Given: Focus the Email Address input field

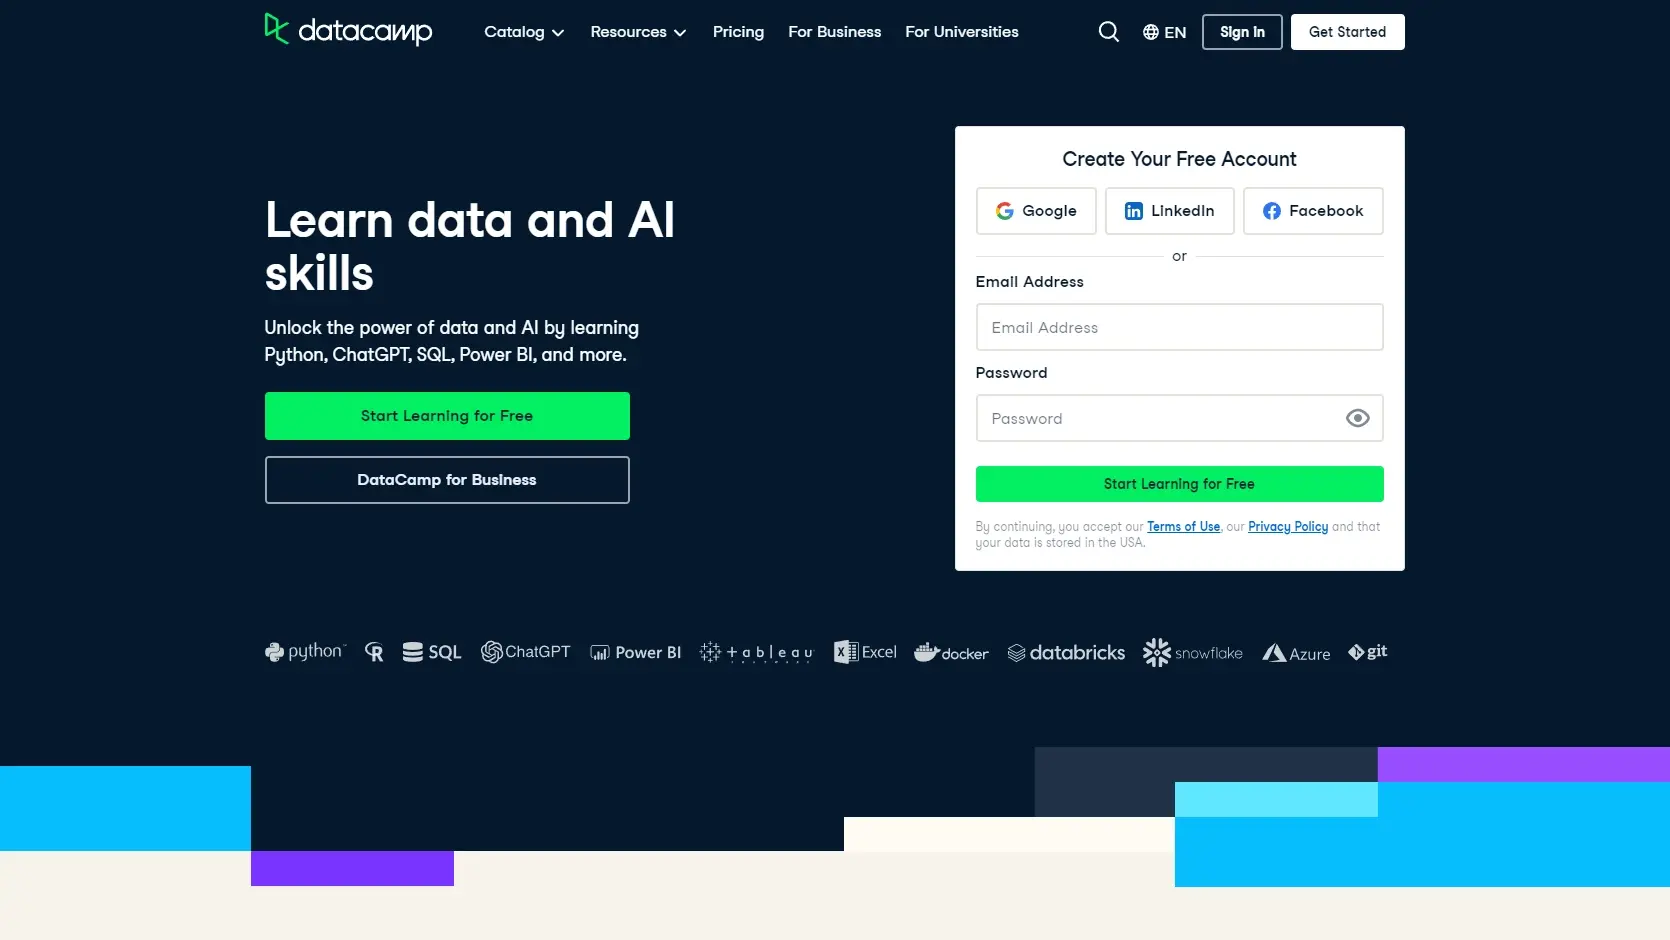Looking at the screenshot, I should pos(1179,327).
